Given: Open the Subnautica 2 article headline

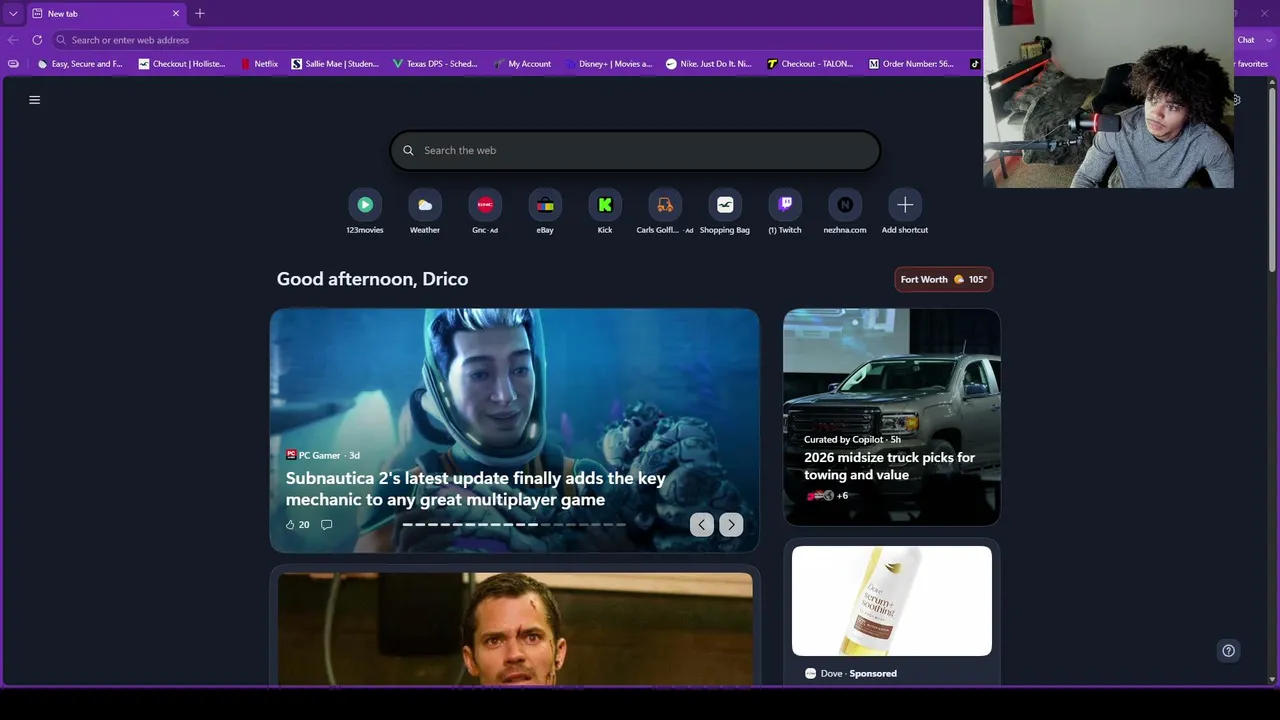Looking at the screenshot, I should point(476,489).
